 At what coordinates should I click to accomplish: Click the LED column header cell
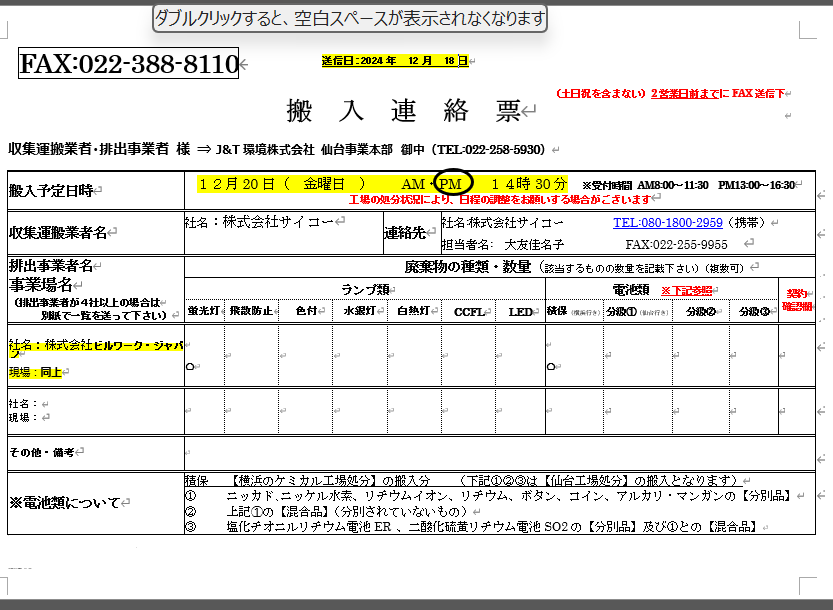pyautogui.click(x=519, y=311)
